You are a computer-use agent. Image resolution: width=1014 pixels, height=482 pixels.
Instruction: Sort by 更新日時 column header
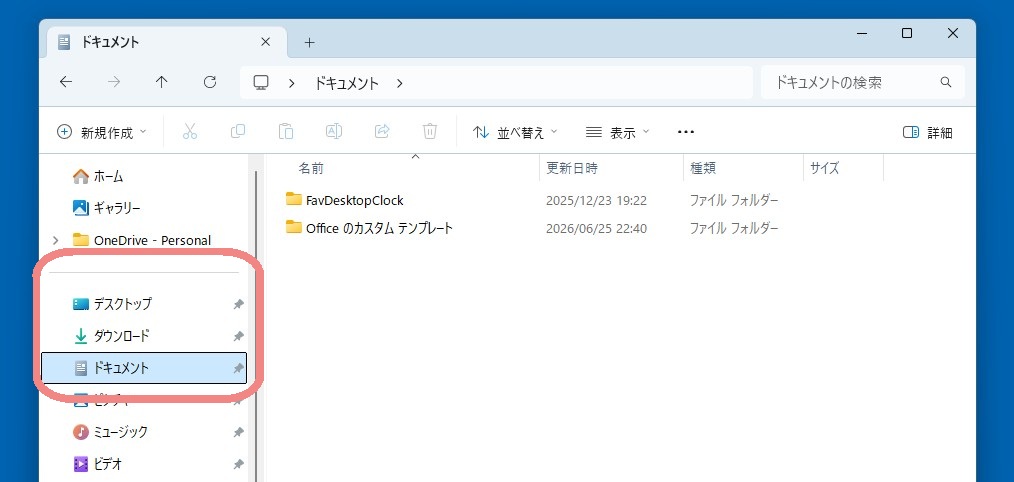[x=572, y=168]
